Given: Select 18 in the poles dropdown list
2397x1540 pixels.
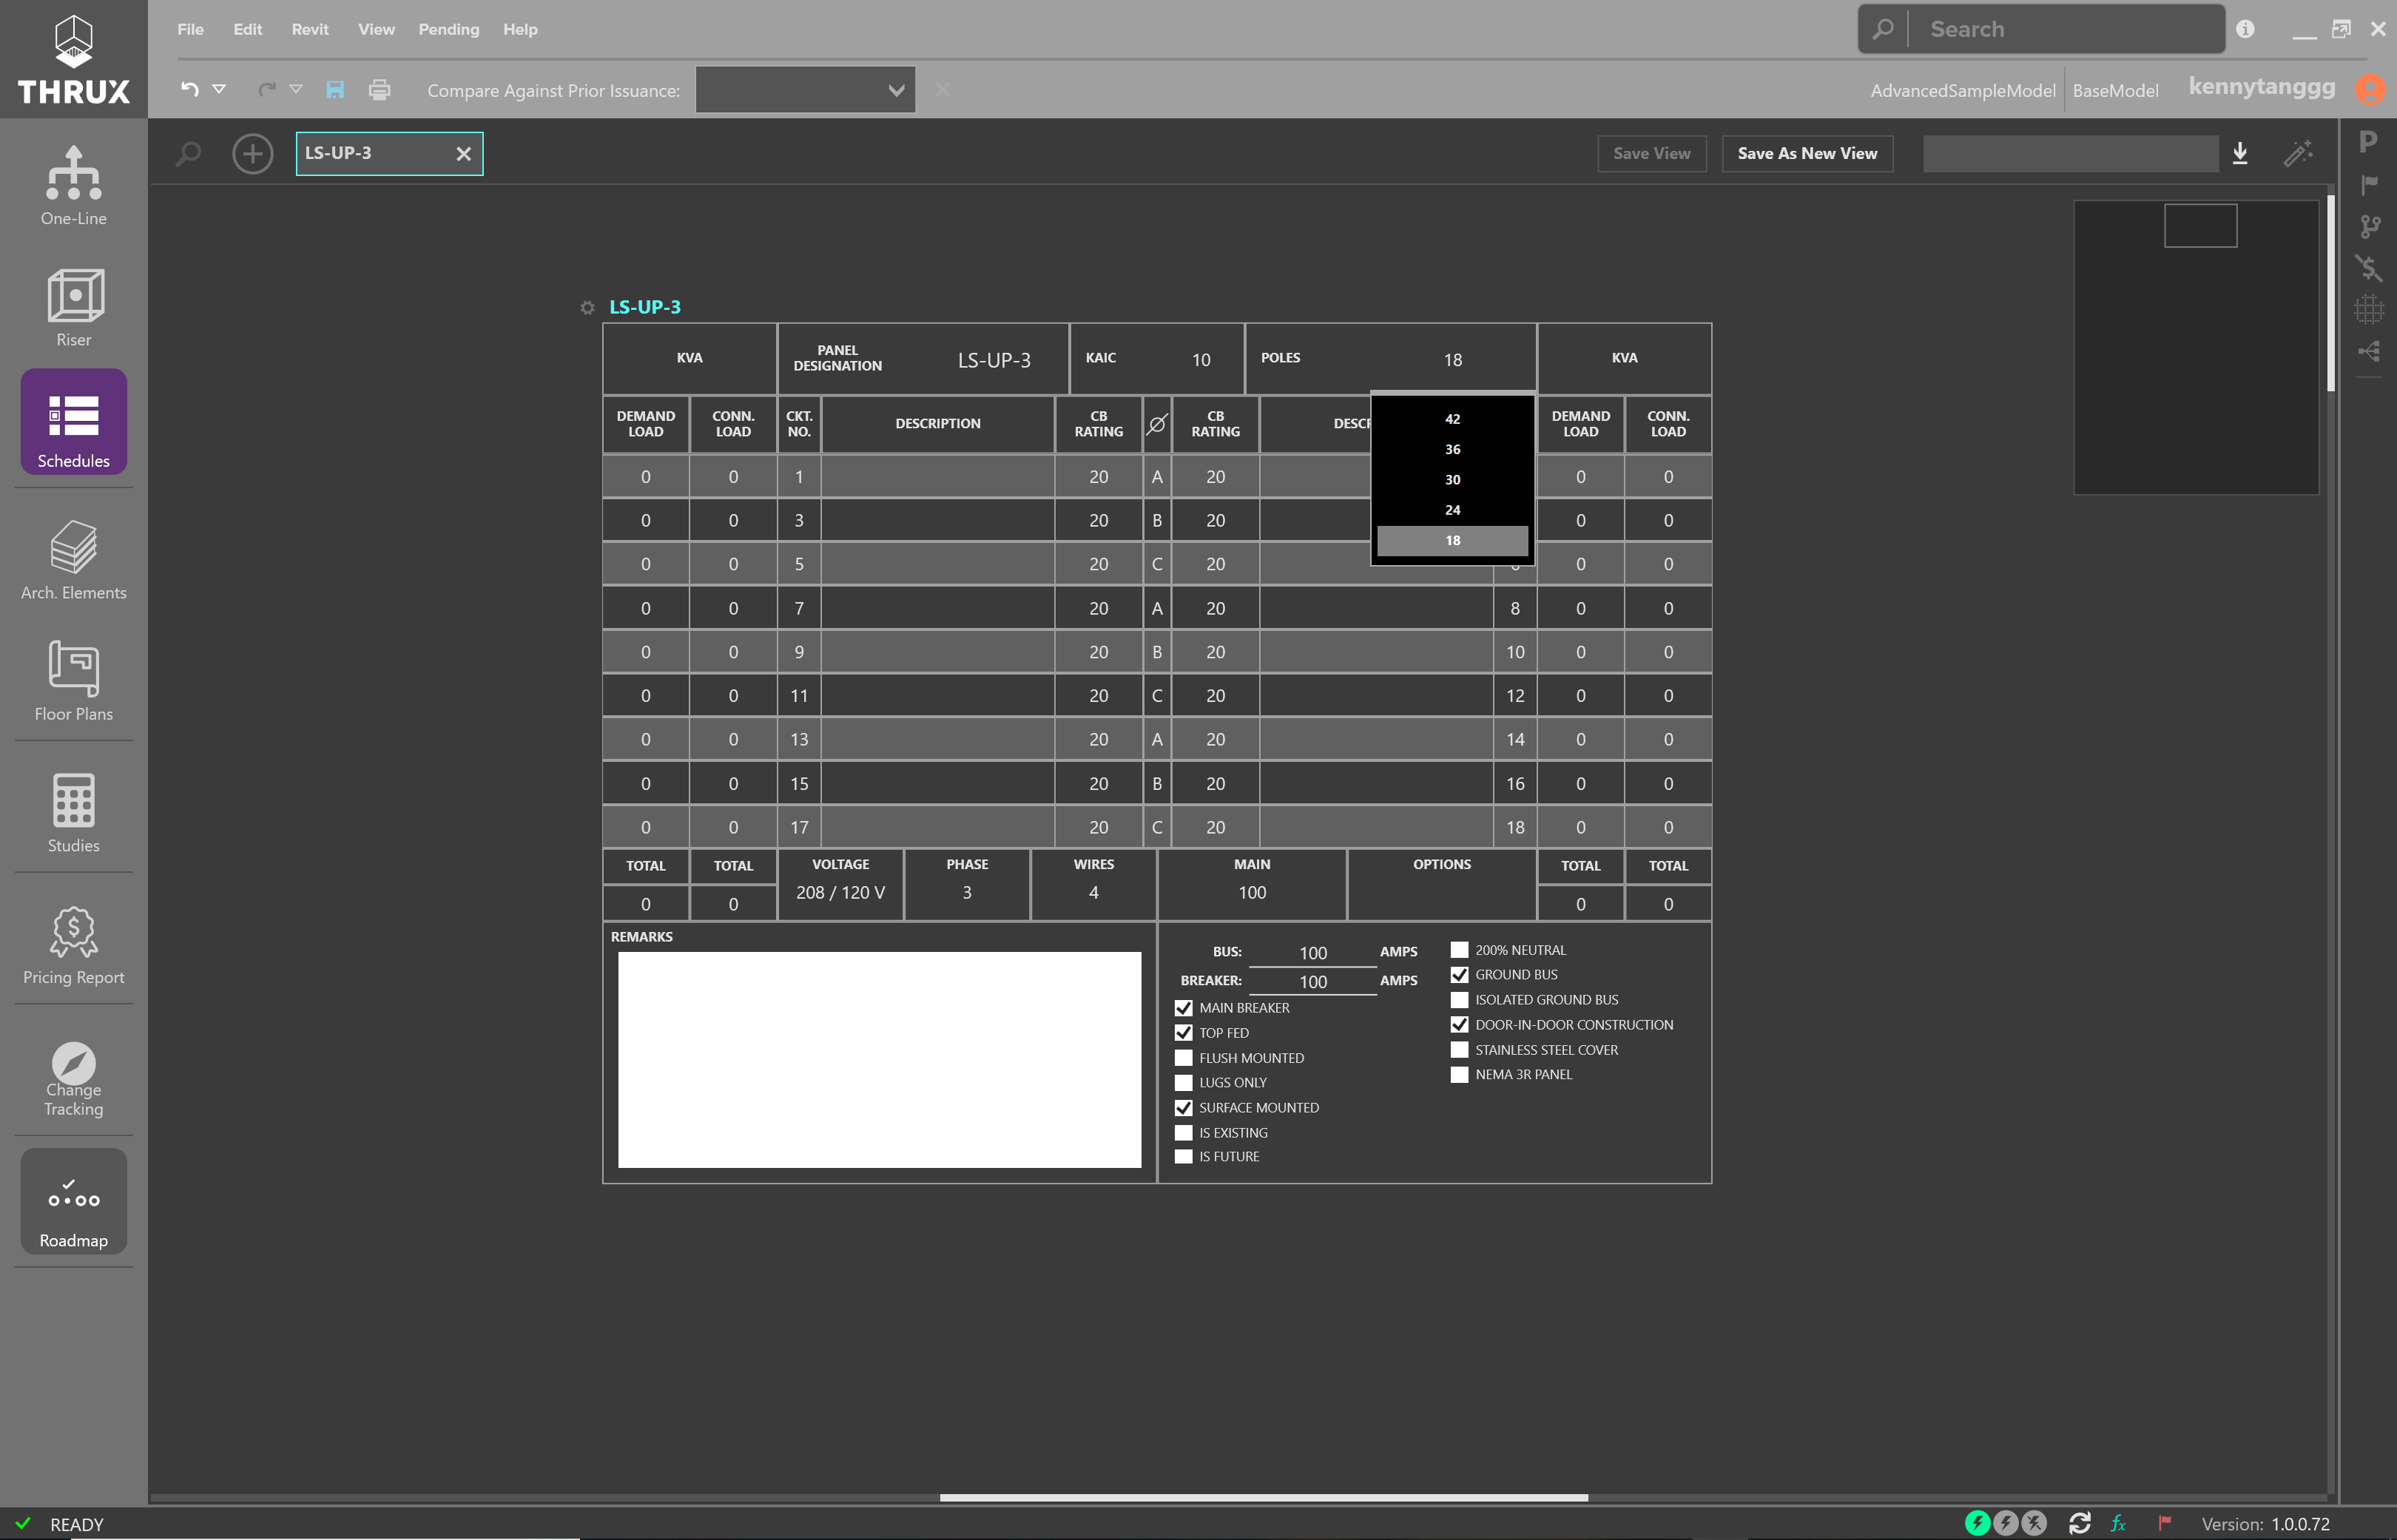Looking at the screenshot, I should pyautogui.click(x=1452, y=540).
